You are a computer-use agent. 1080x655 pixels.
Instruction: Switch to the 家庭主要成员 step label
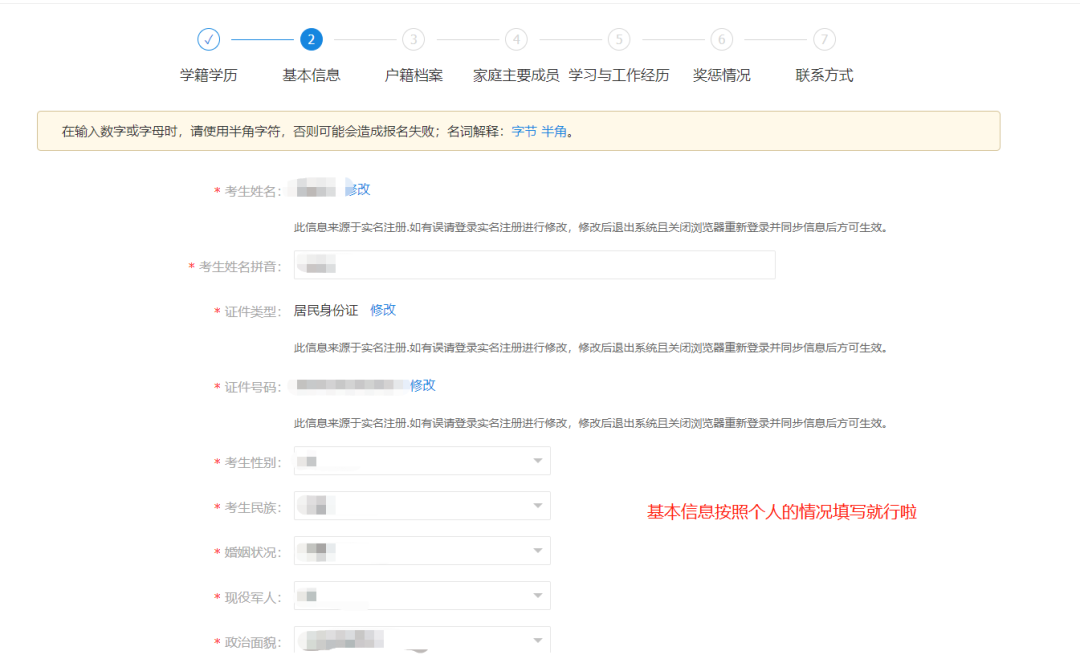click(x=516, y=75)
